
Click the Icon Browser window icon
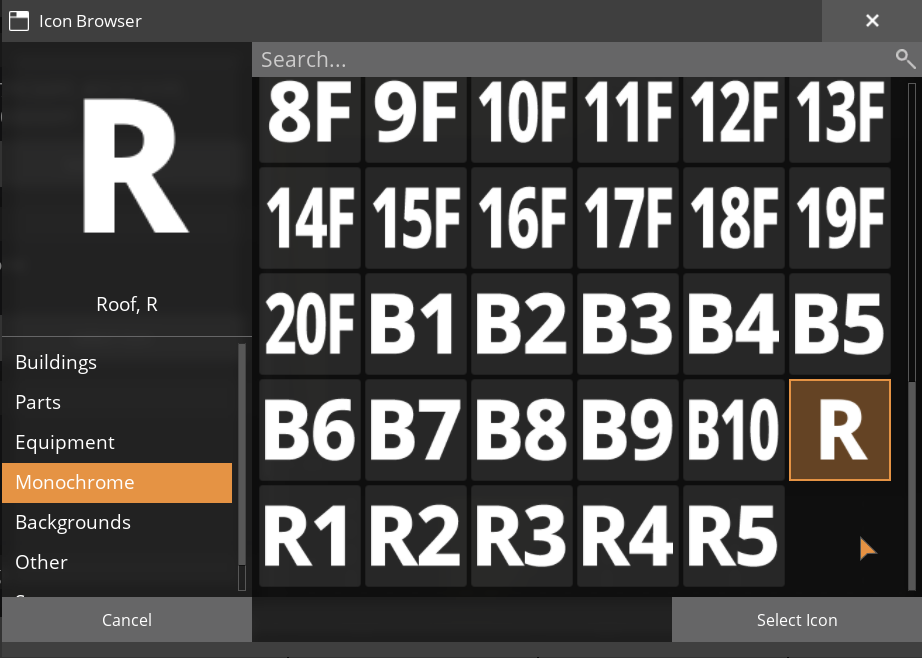pos(19,21)
